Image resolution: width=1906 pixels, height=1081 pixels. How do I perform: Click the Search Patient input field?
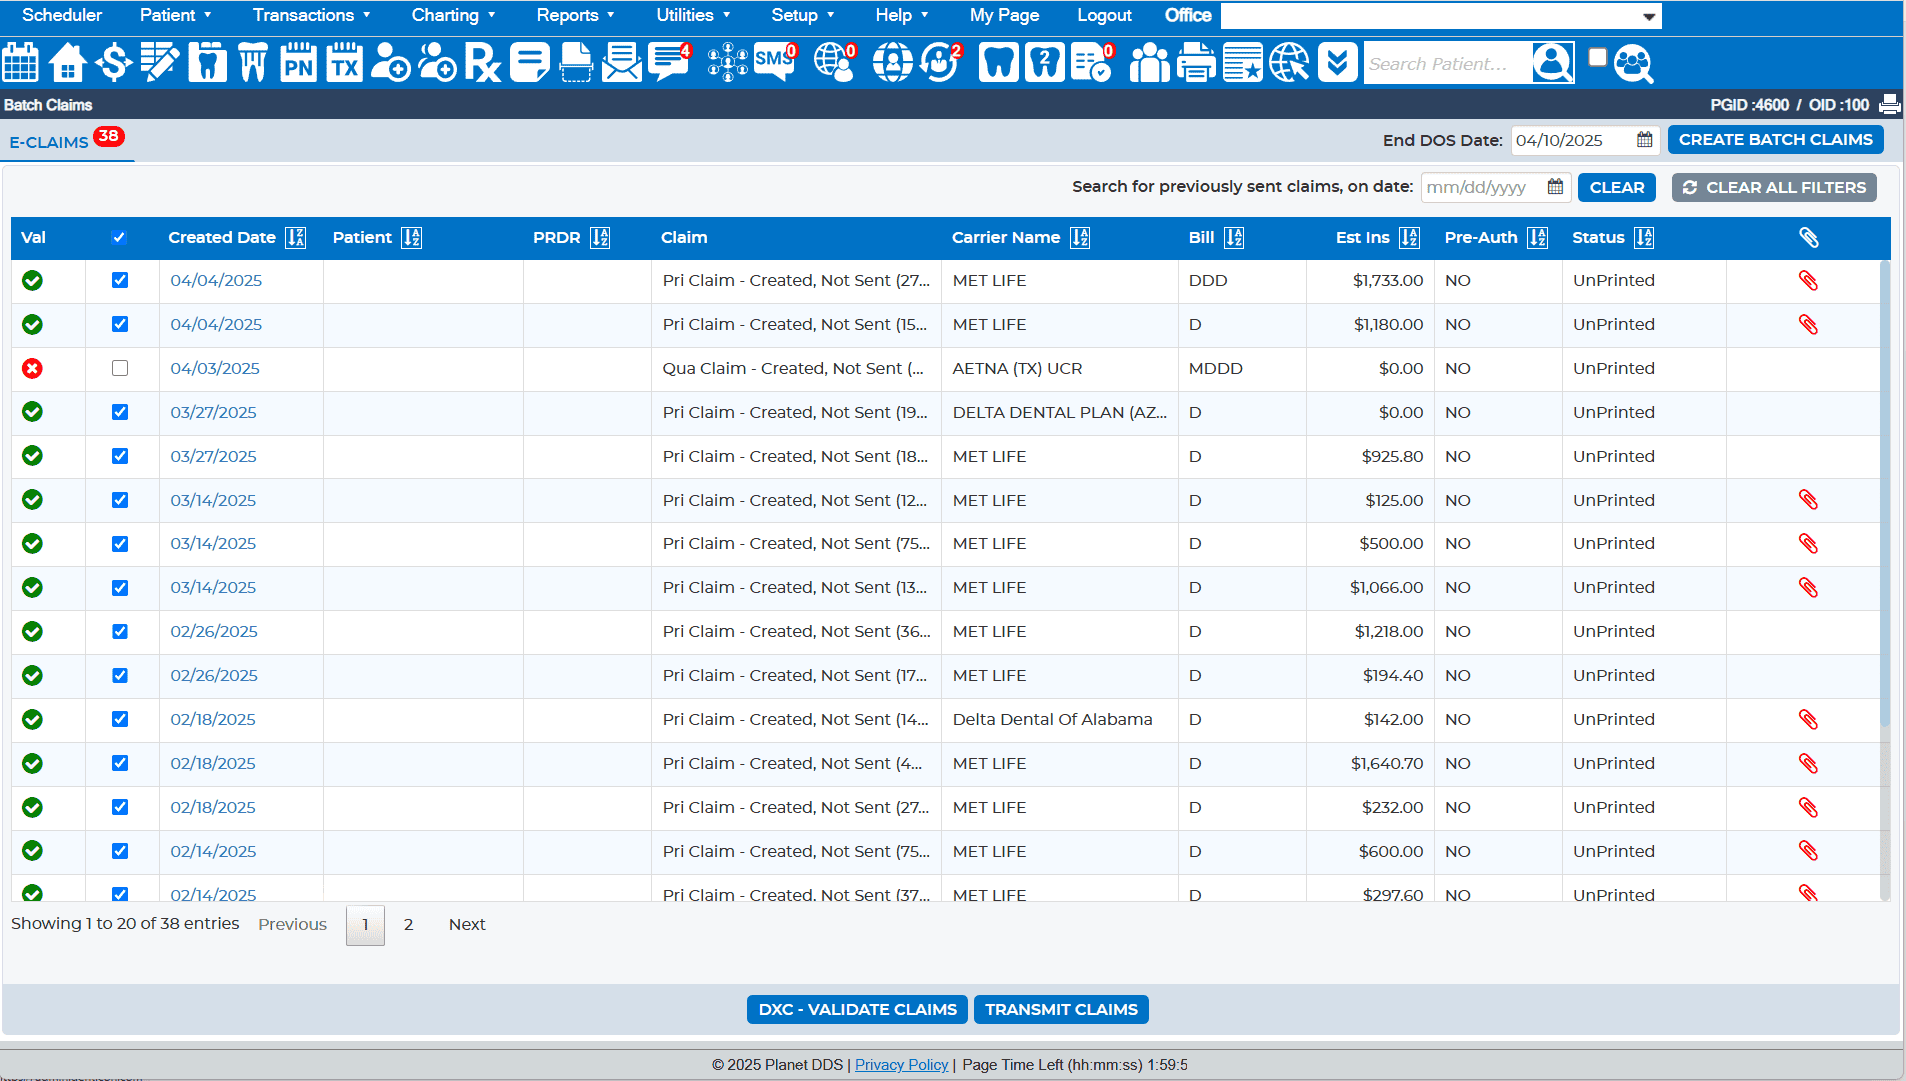(x=1445, y=64)
